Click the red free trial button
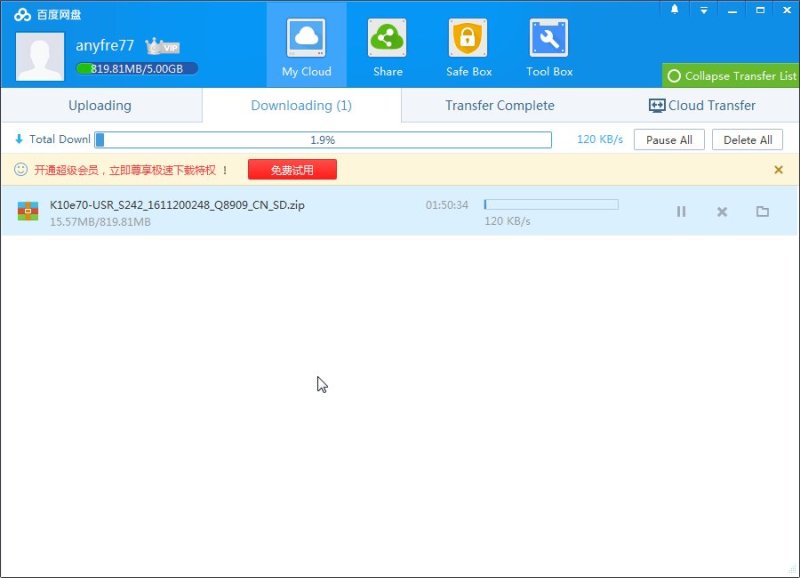The width and height of the screenshot is (800, 578). pyautogui.click(x=292, y=169)
